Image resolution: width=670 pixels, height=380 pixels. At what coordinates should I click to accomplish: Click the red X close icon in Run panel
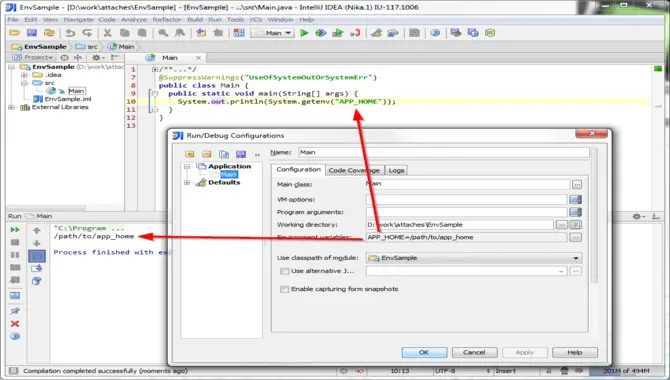[15, 324]
